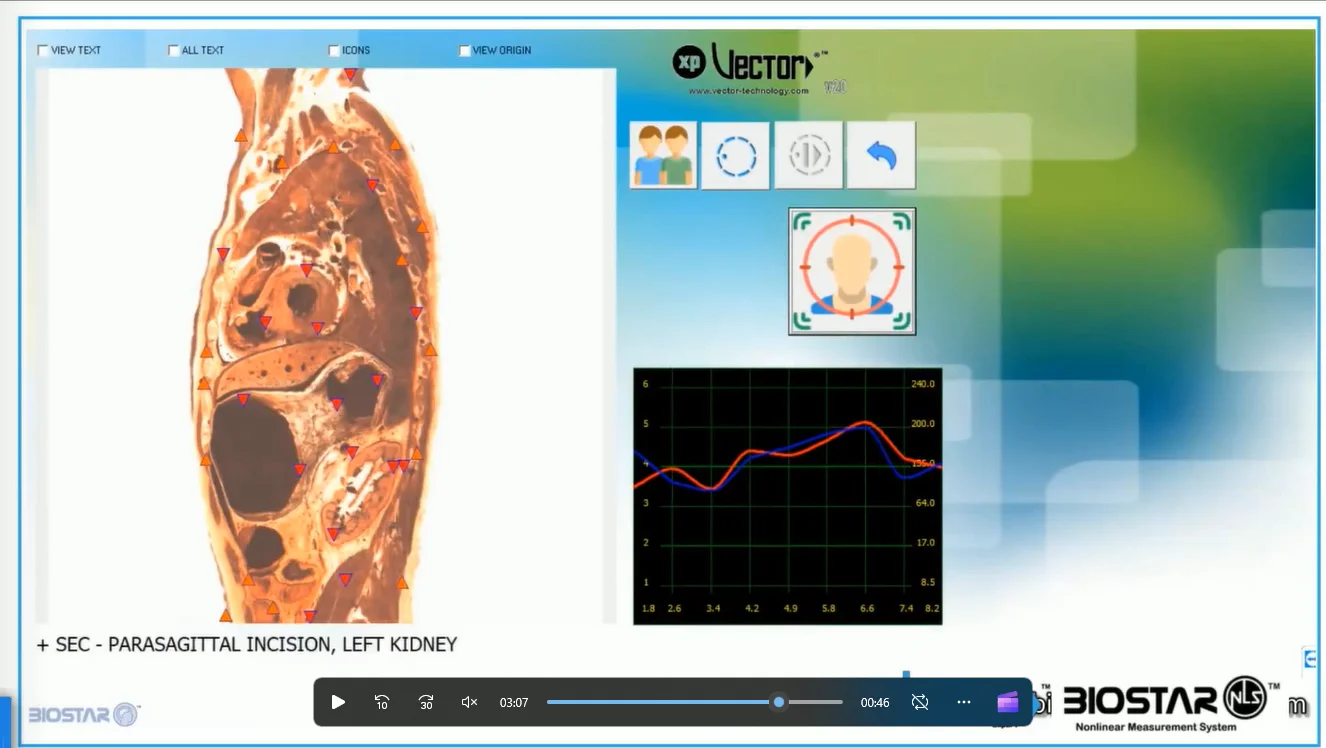Click the purple clip editor icon
Screen dimensions: 1326x748
click(x=1008, y=702)
